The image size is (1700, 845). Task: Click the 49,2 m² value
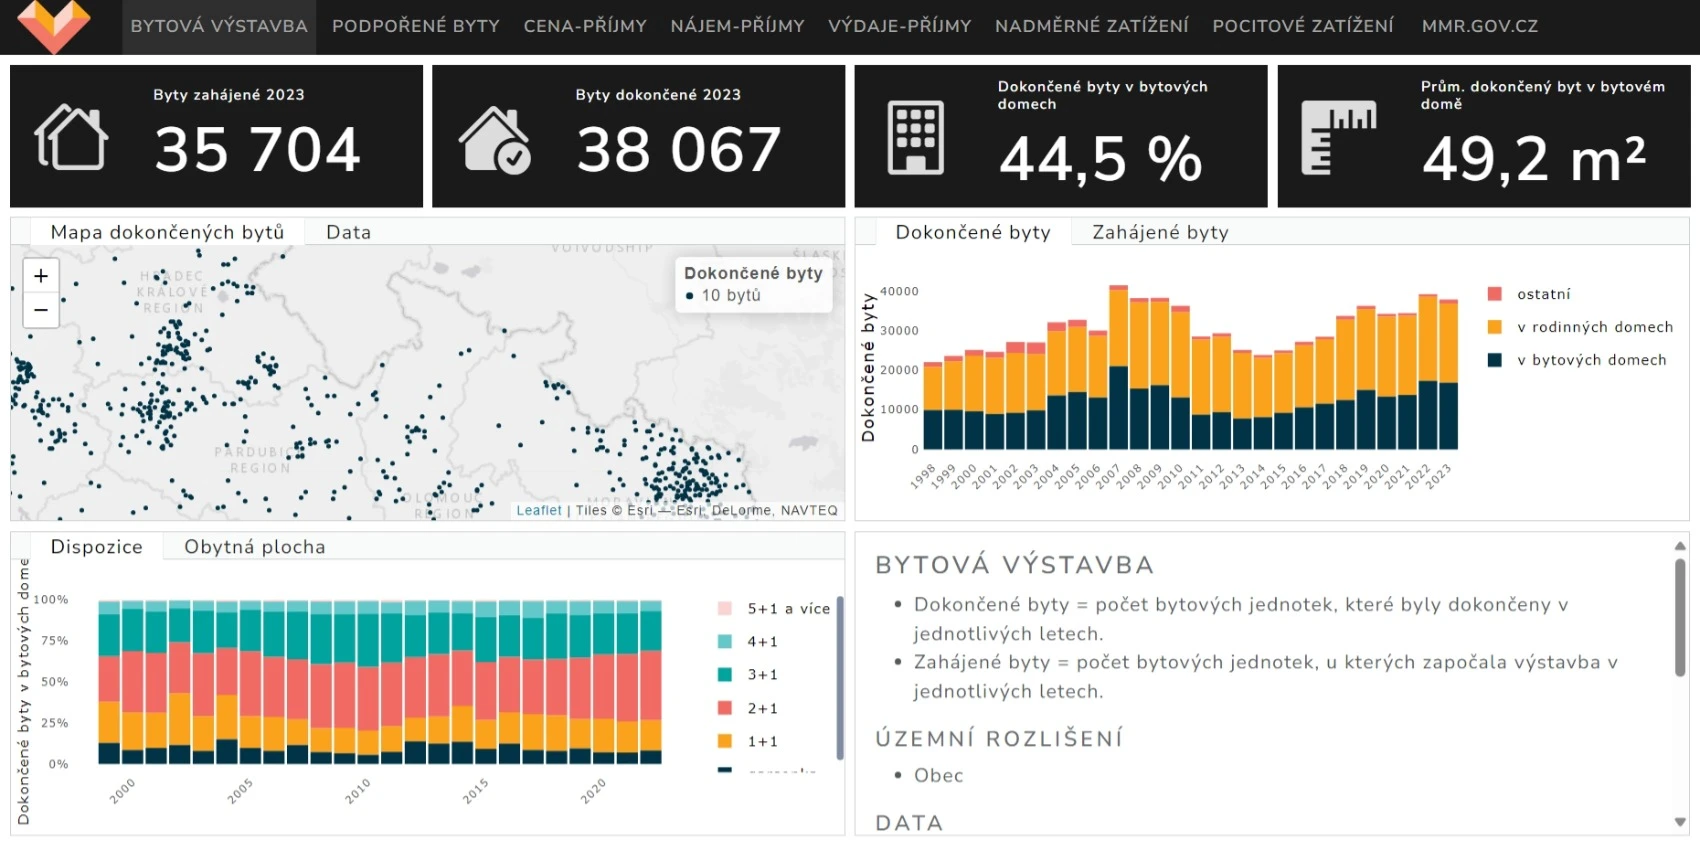(1534, 158)
